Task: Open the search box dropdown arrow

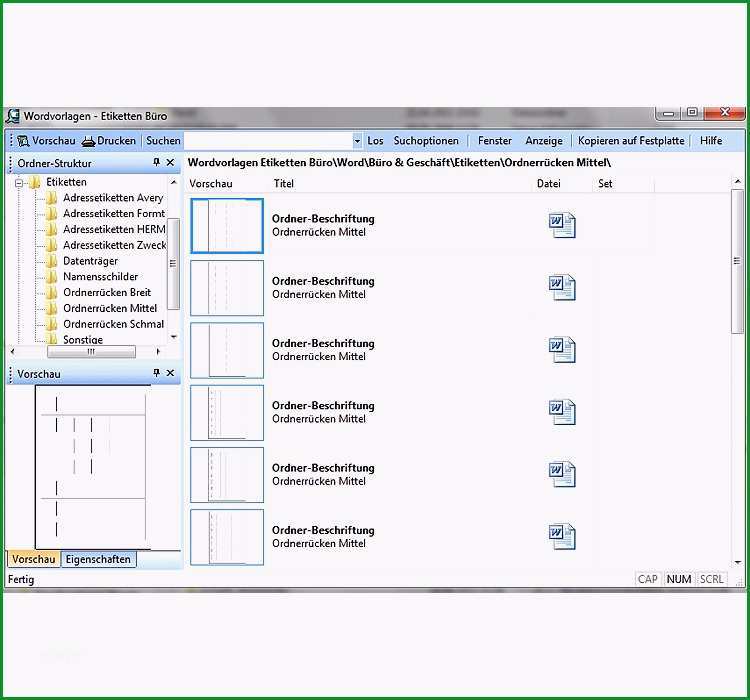Action: [x=357, y=141]
